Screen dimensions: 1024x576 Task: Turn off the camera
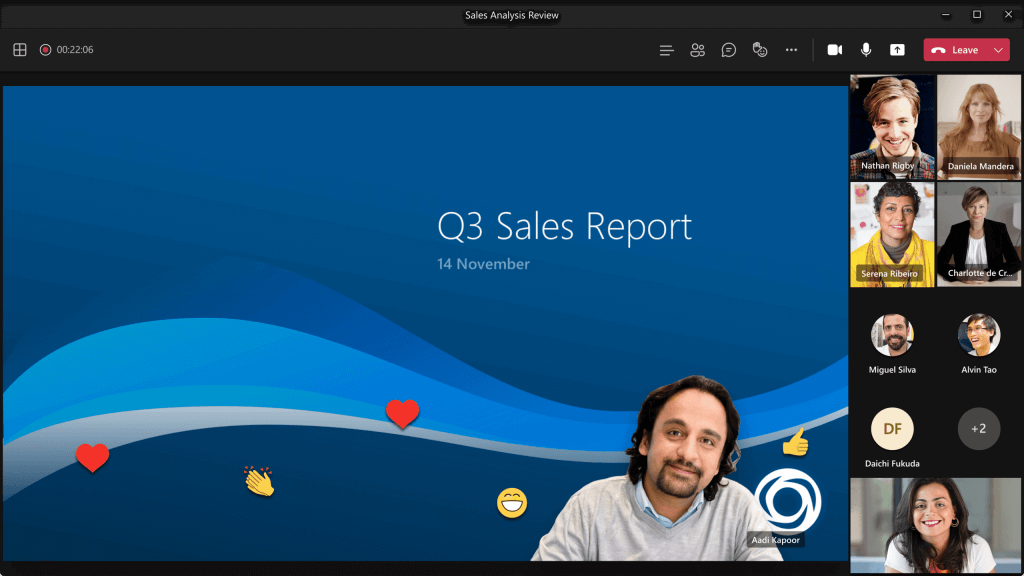pos(834,50)
